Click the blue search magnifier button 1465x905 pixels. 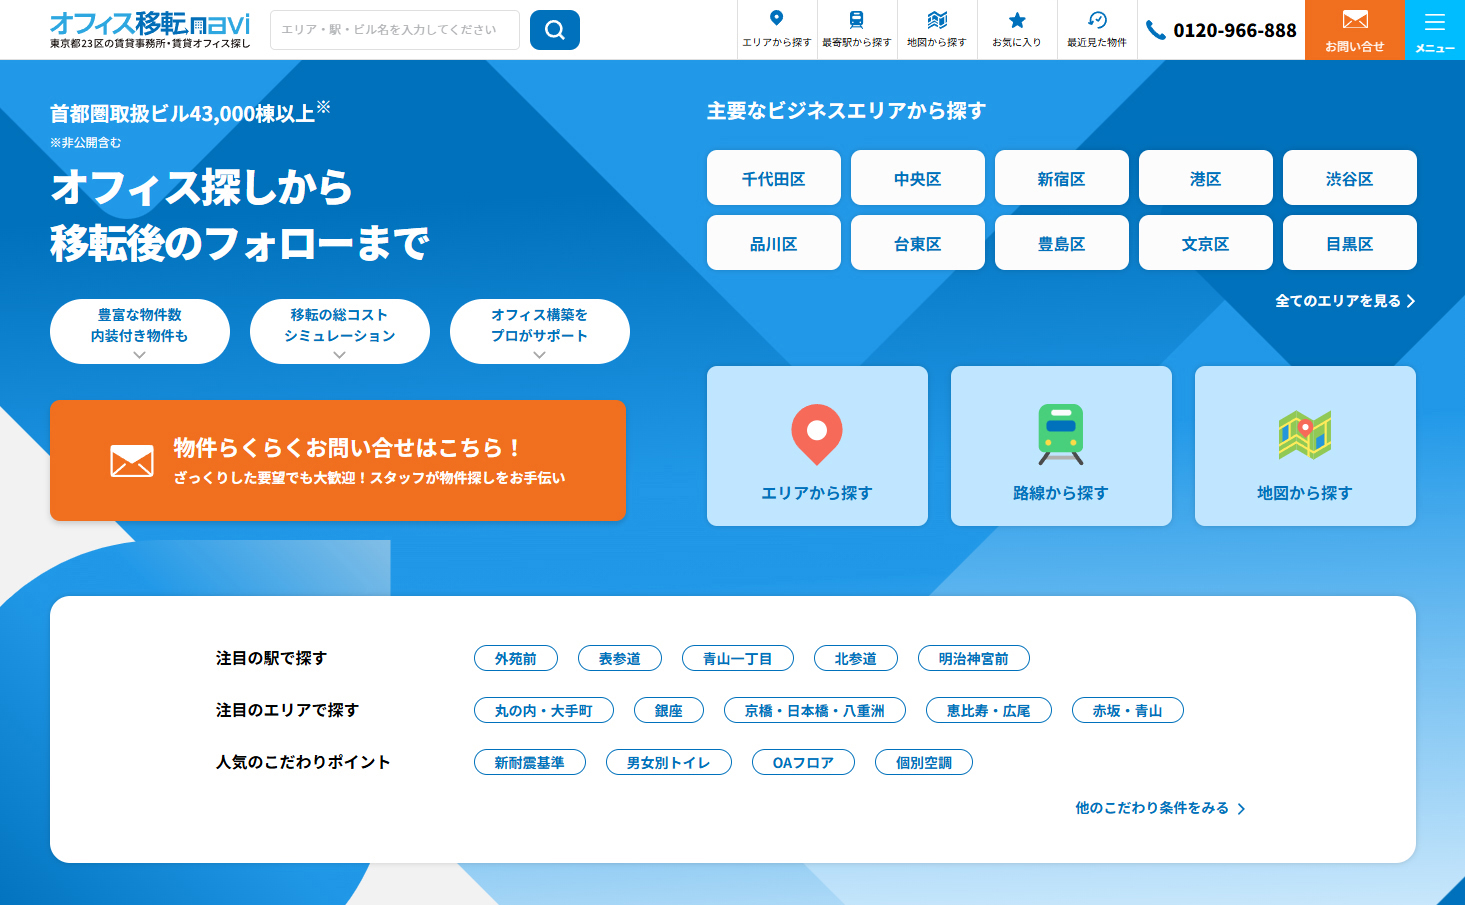tap(554, 30)
